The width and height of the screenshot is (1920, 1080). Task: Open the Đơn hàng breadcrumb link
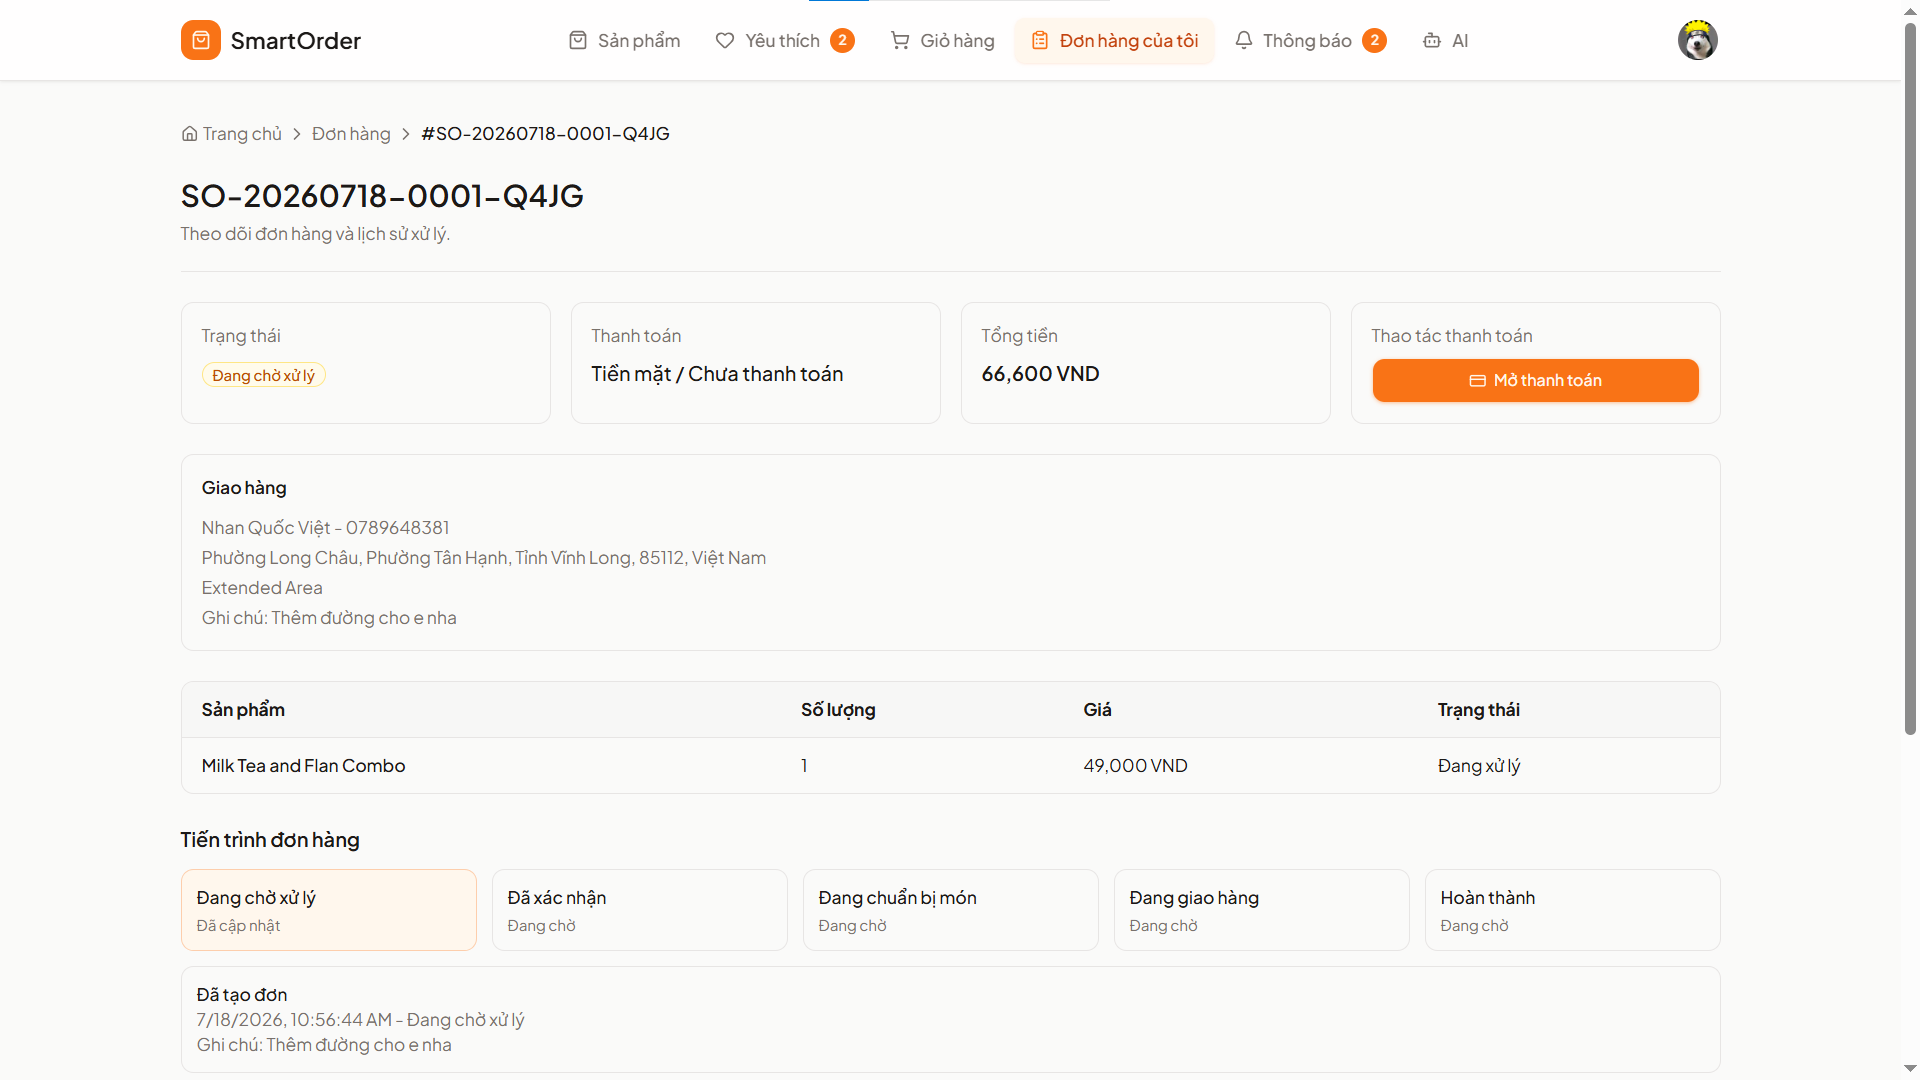coord(351,133)
